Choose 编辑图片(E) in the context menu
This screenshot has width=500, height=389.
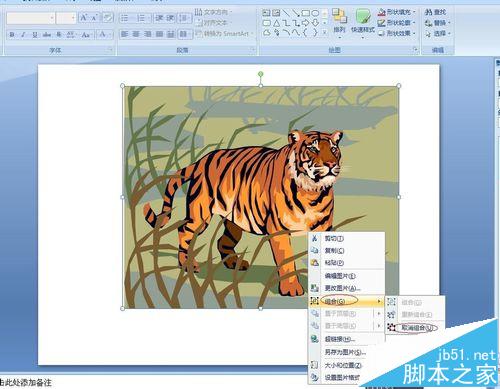(x=347, y=276)
